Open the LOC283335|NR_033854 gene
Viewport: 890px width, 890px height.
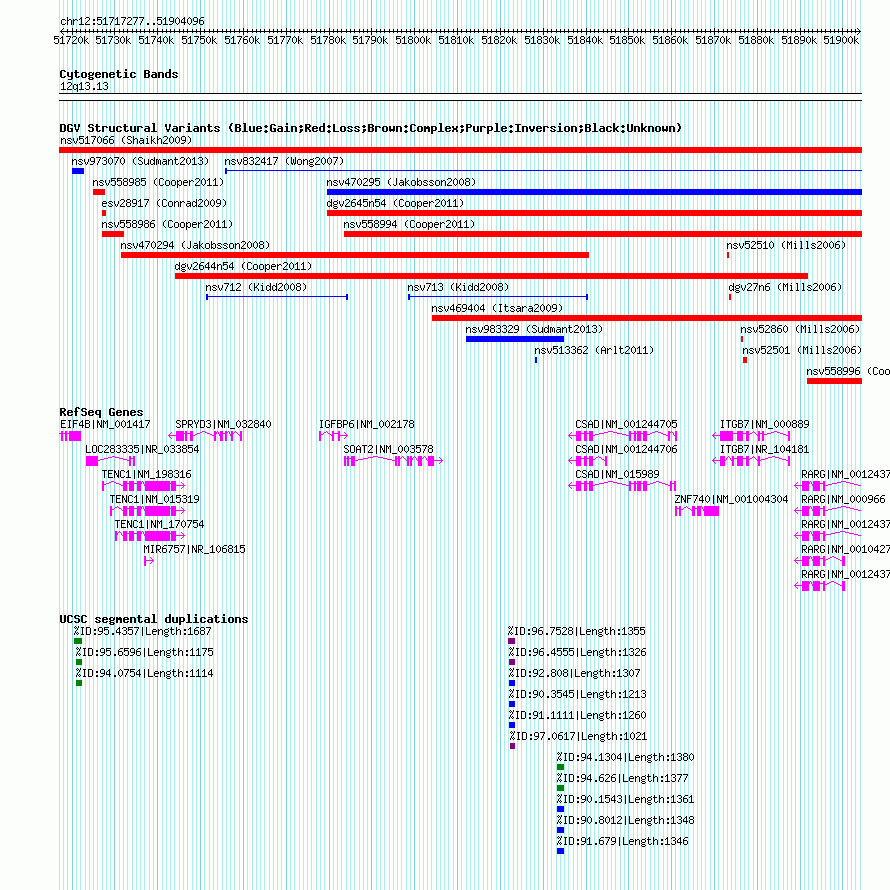110,461
